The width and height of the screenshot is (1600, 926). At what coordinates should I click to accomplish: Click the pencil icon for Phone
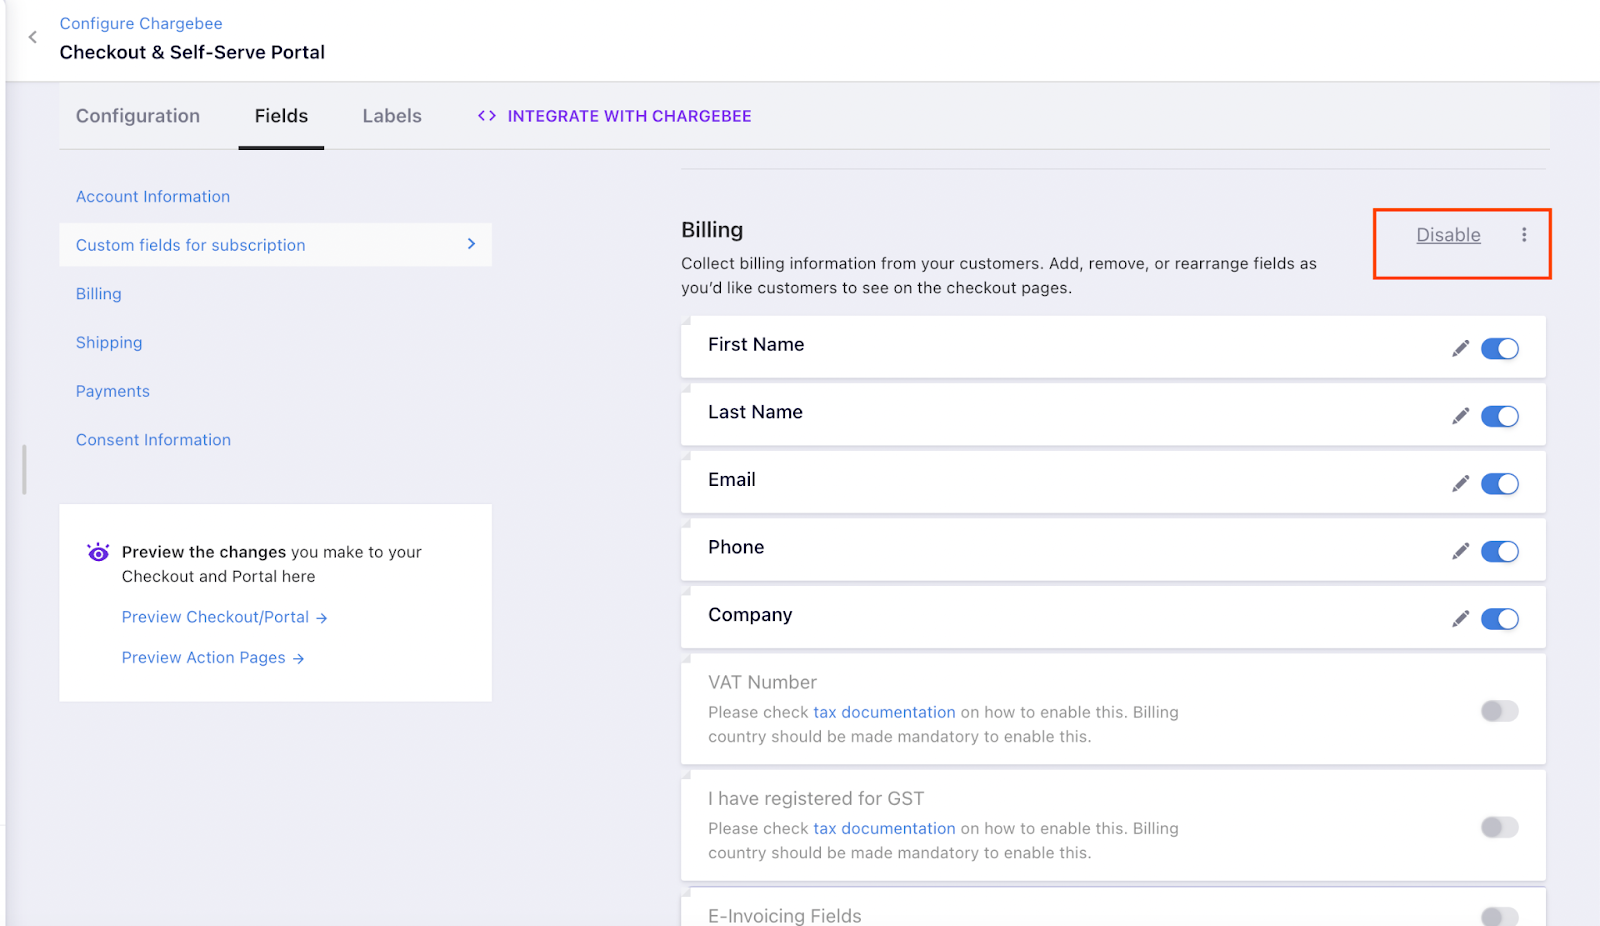point(1461,551)
